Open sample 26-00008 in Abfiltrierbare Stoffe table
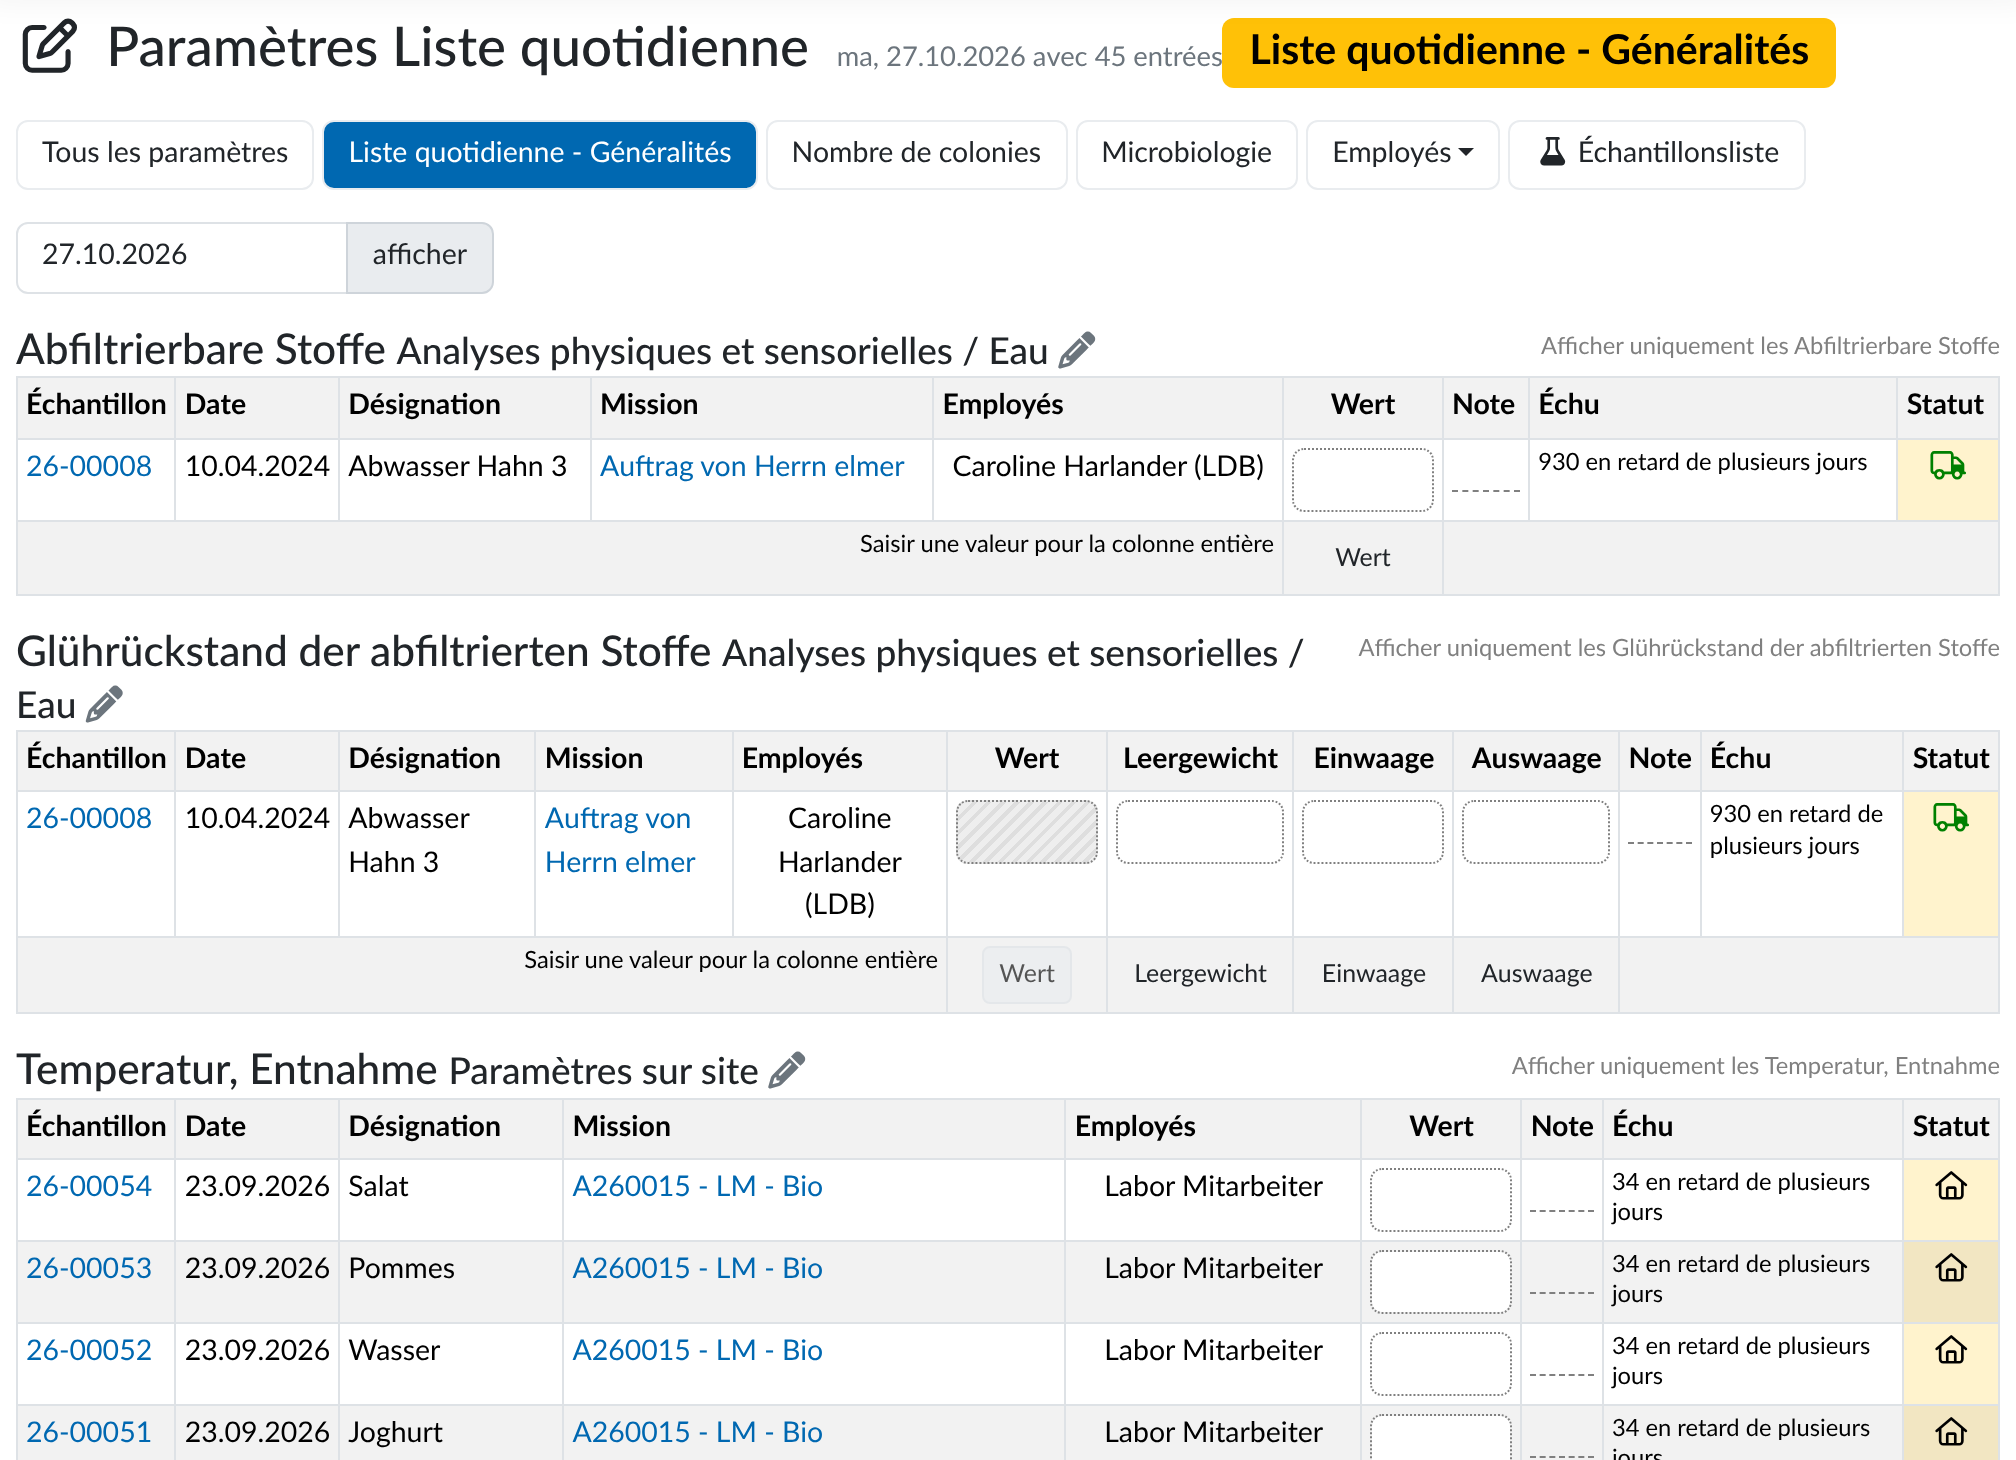2016x1460 pixels. tap(89, 466)
